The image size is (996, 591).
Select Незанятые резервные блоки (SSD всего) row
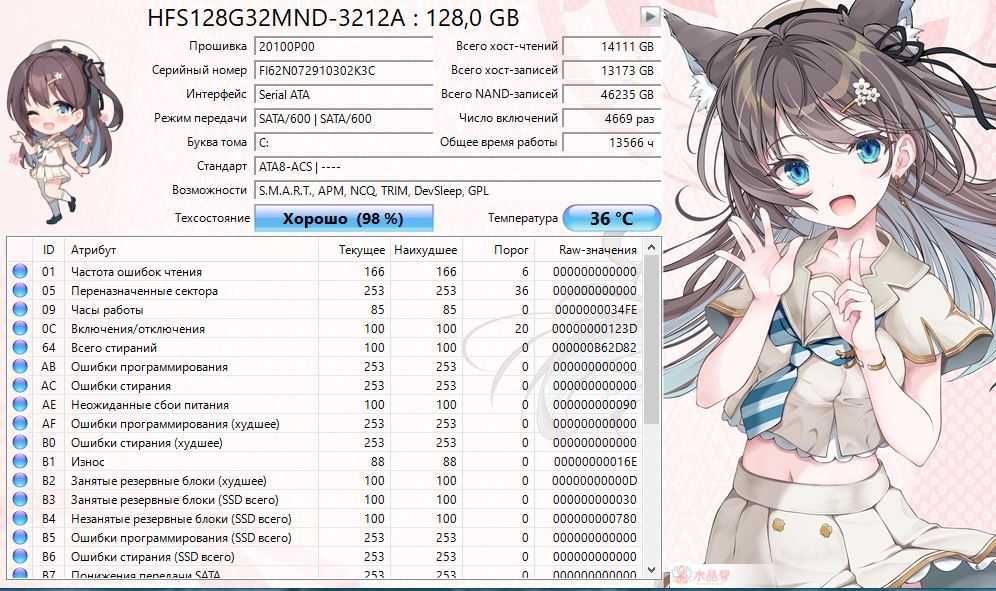click(x=325, y=519)
